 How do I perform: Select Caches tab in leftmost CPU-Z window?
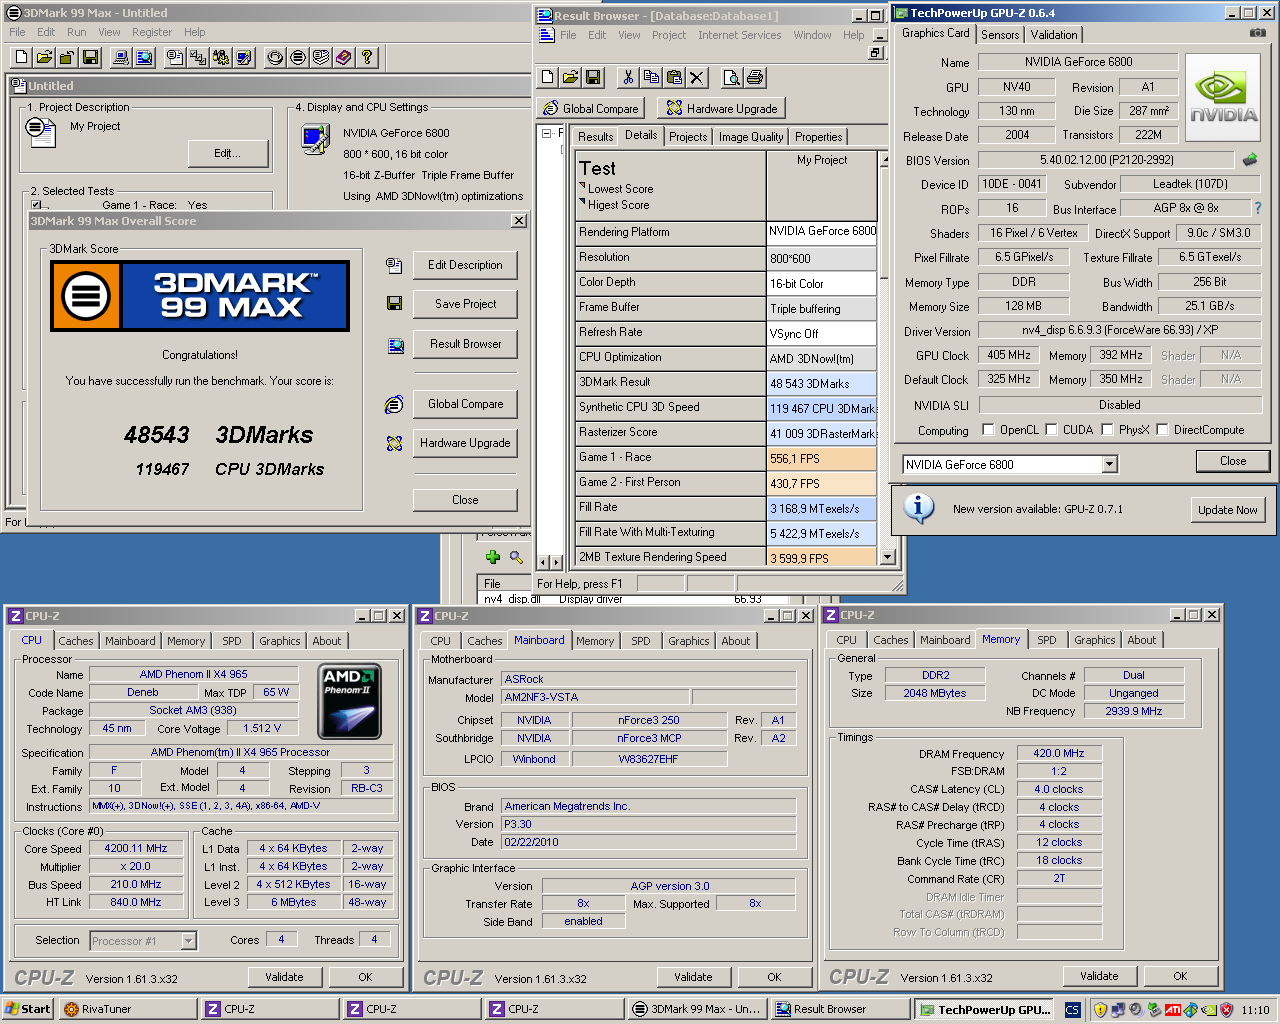[x=76, y=641]
